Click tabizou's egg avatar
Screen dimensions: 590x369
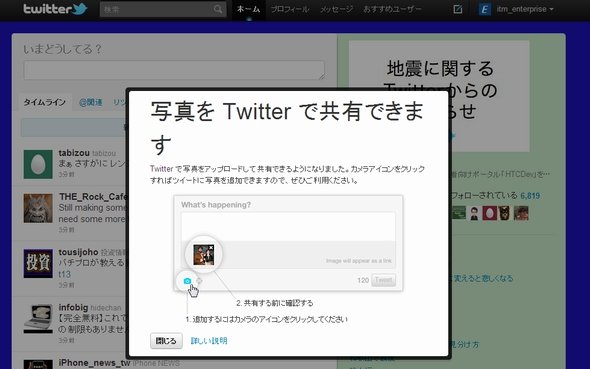pos(38,164)
